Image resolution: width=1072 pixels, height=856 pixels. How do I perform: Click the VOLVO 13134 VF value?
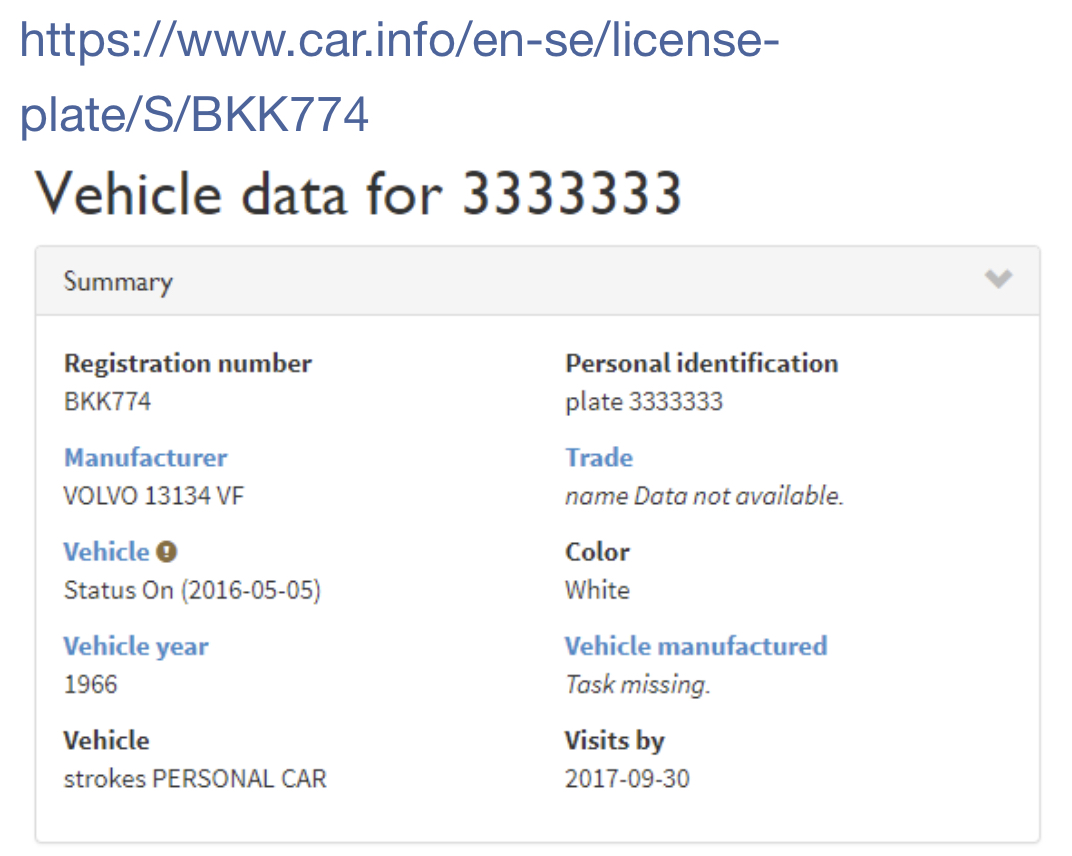[153, 496]
